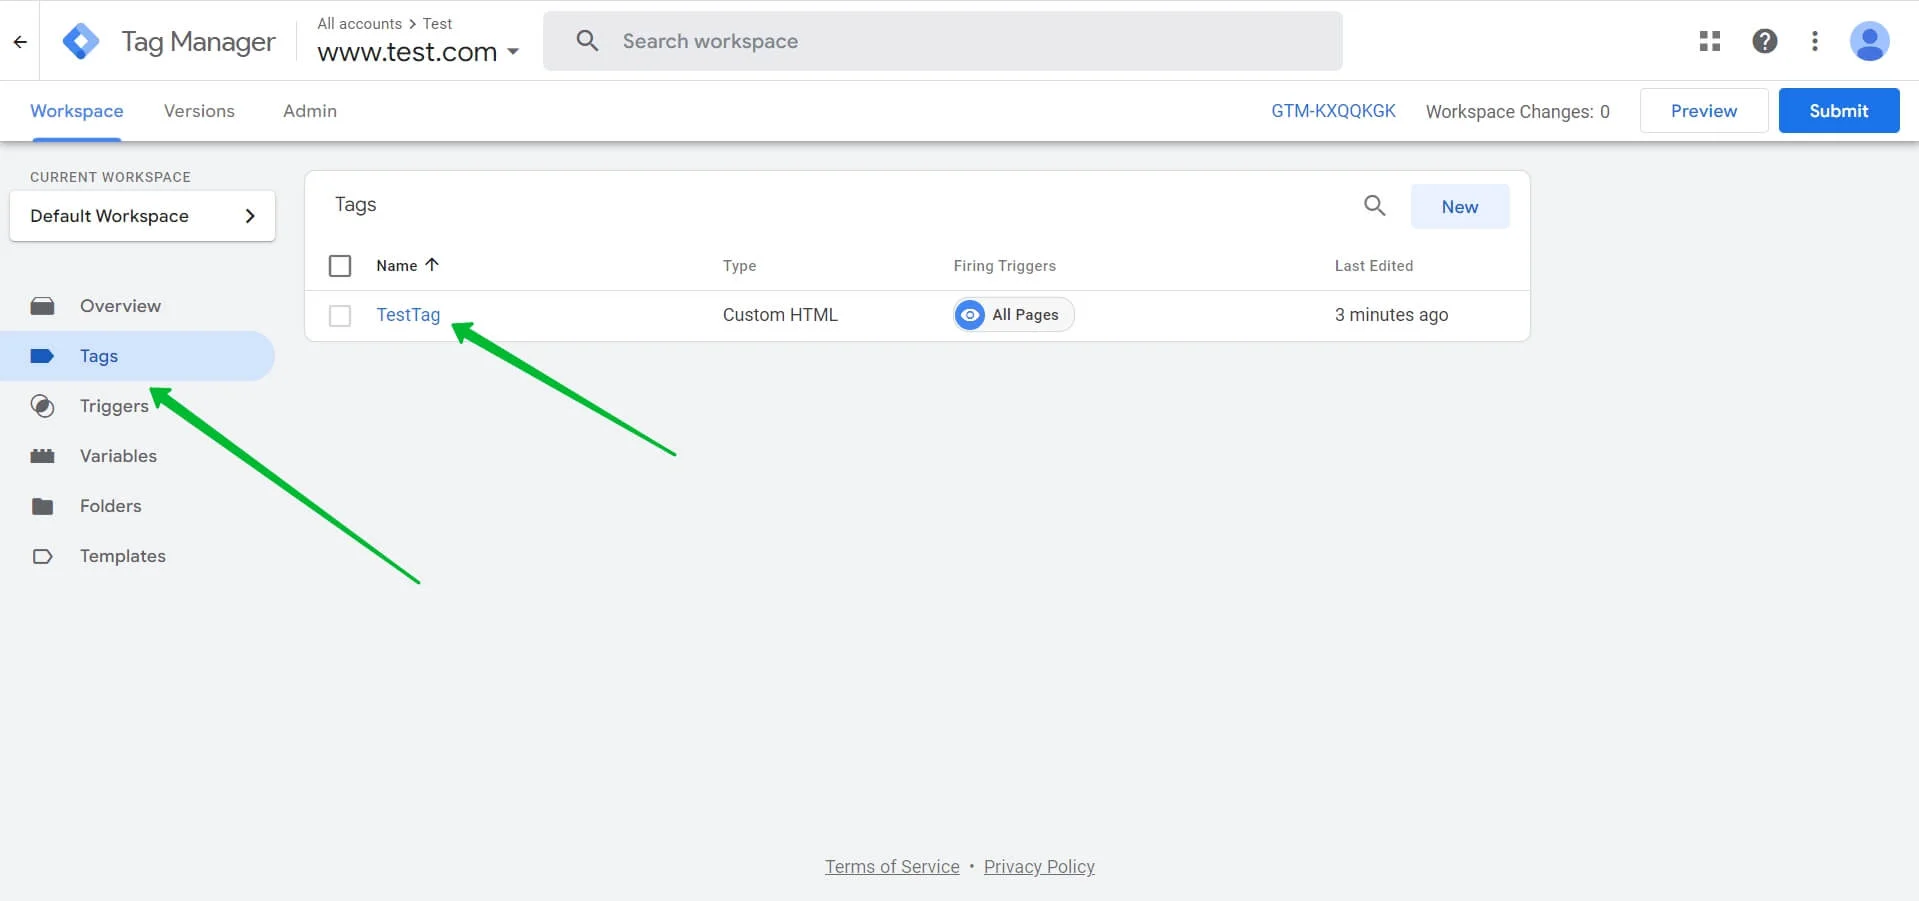Screen dimensions: 1919x901
Task: Switch to the Versions tab
Action: [x=199, y=111]
